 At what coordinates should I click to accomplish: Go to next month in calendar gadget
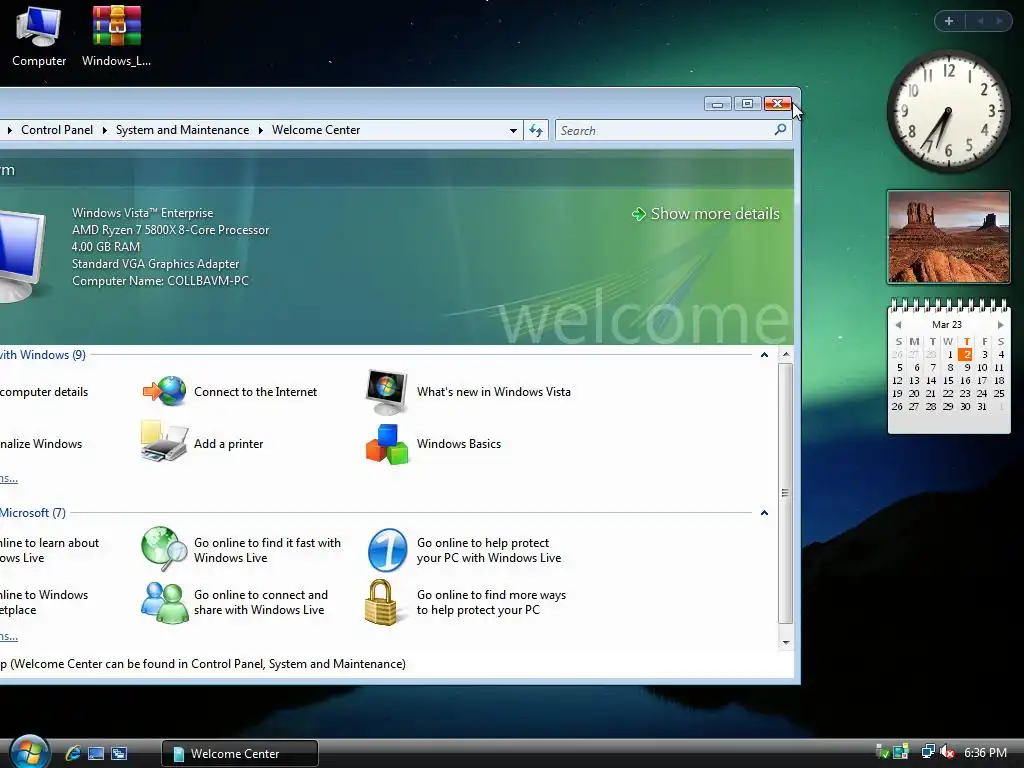pyautogui.click(x=1000, y=325)
